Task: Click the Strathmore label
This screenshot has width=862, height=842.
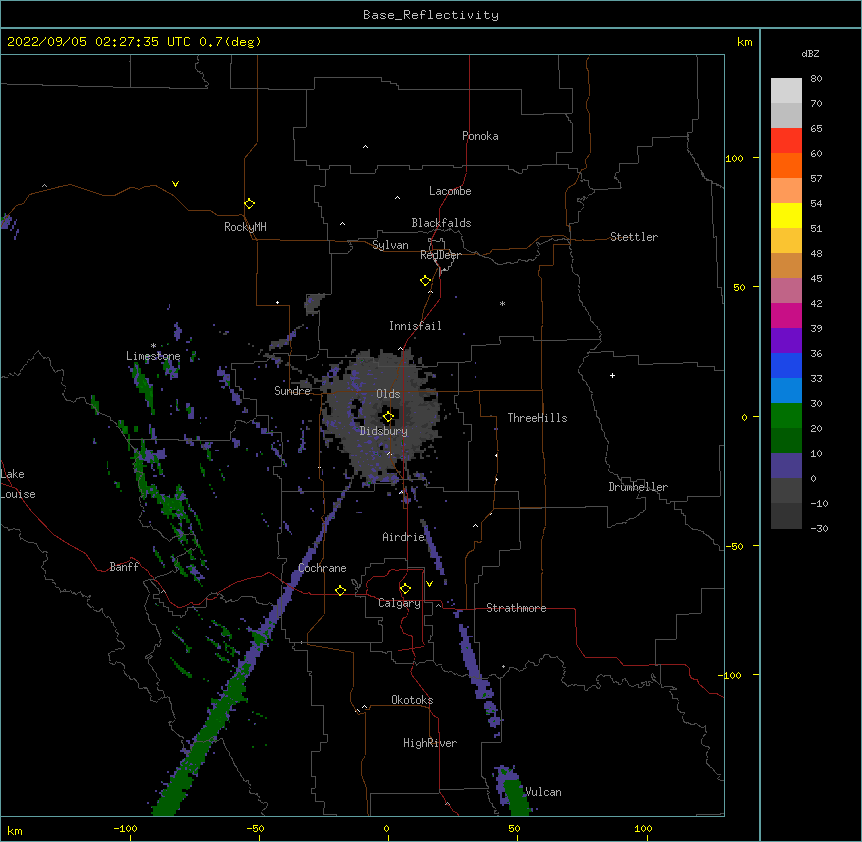Action: [516, 608]
